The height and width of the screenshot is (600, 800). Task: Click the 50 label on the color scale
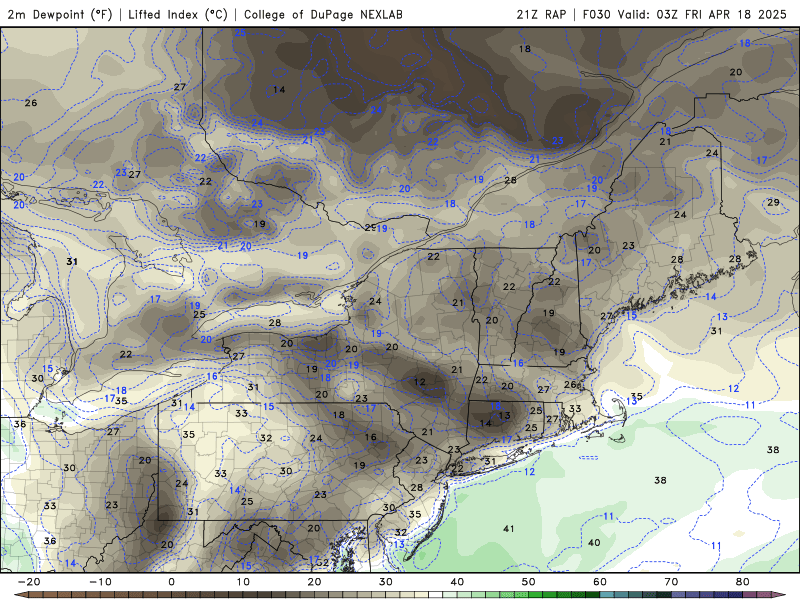click(x=529, y=582)
